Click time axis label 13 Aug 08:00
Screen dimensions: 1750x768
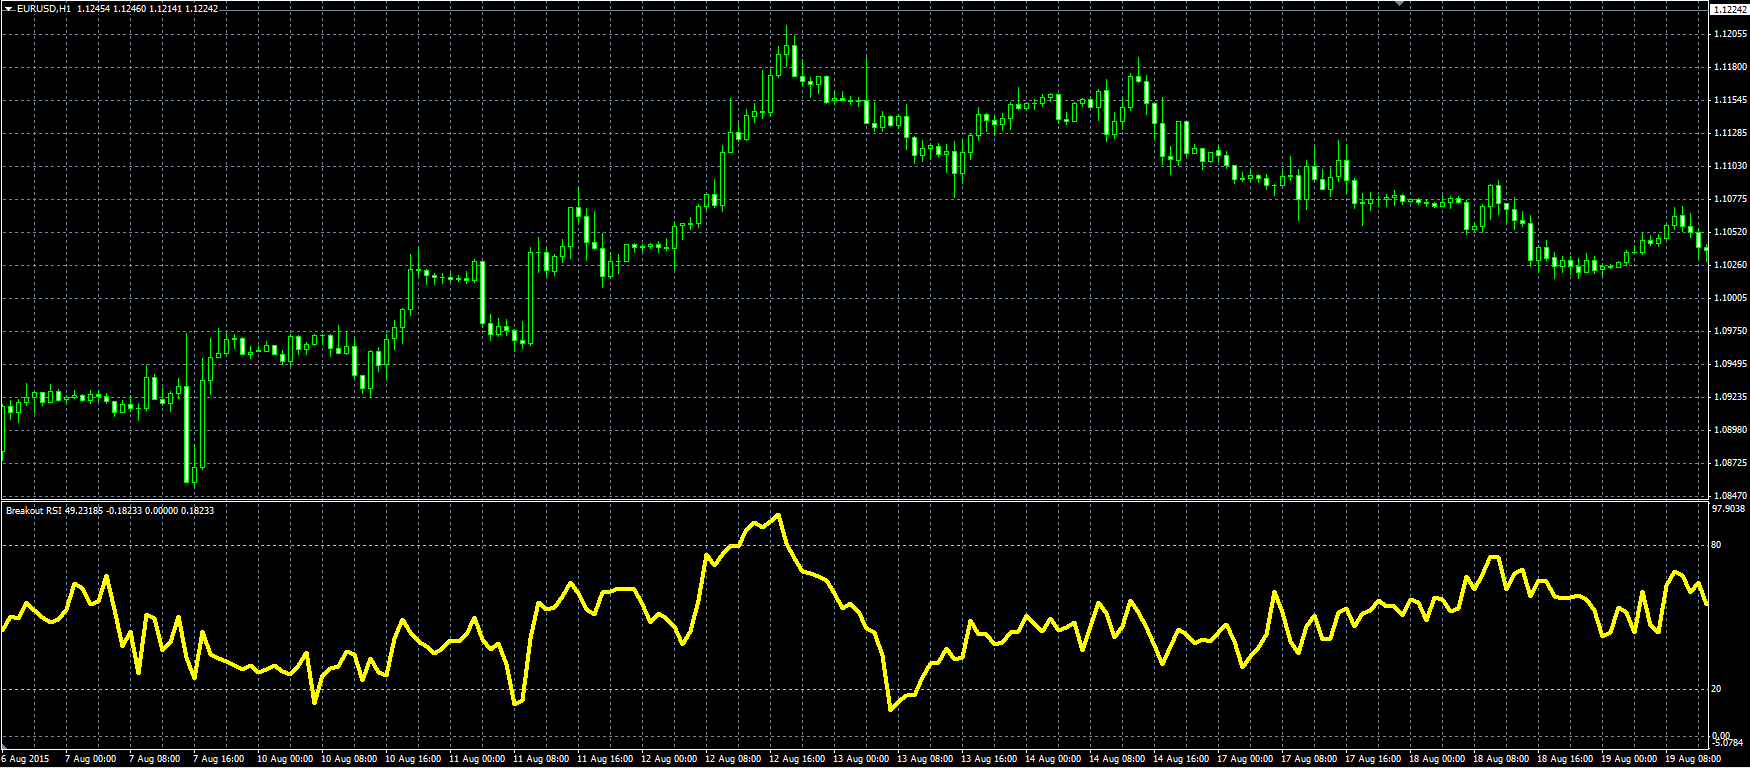pyautogui.click(x=925, y=759)
